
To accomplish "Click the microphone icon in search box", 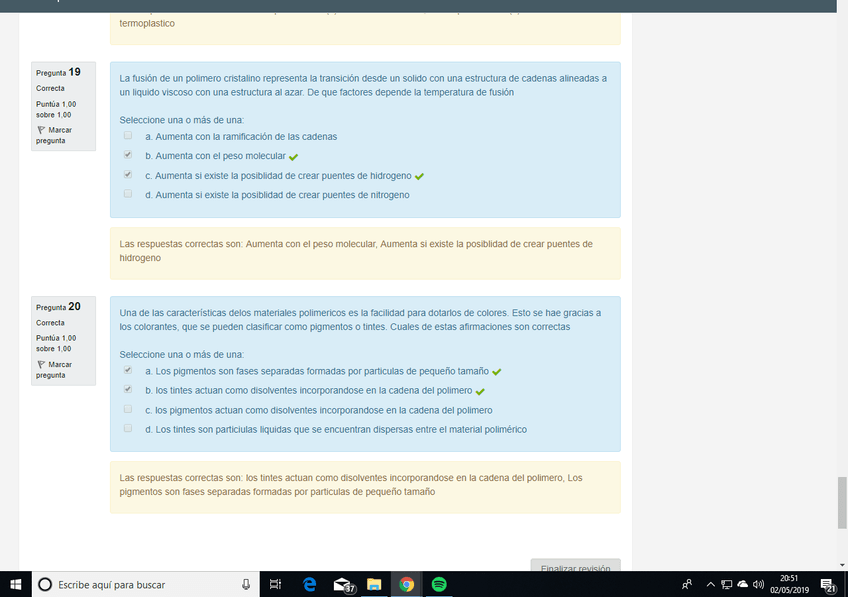I will [x=246, y=585].
